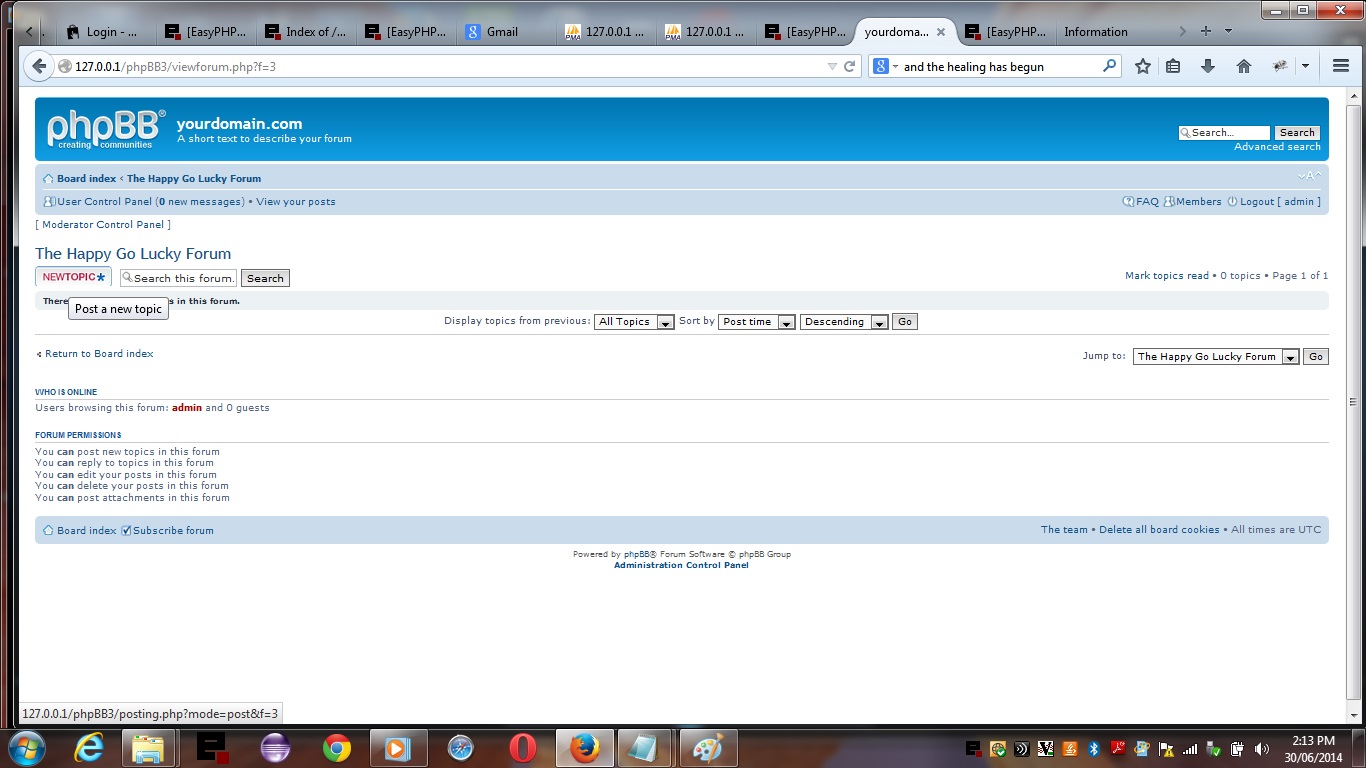Open the Descending order dropdown

843,322
